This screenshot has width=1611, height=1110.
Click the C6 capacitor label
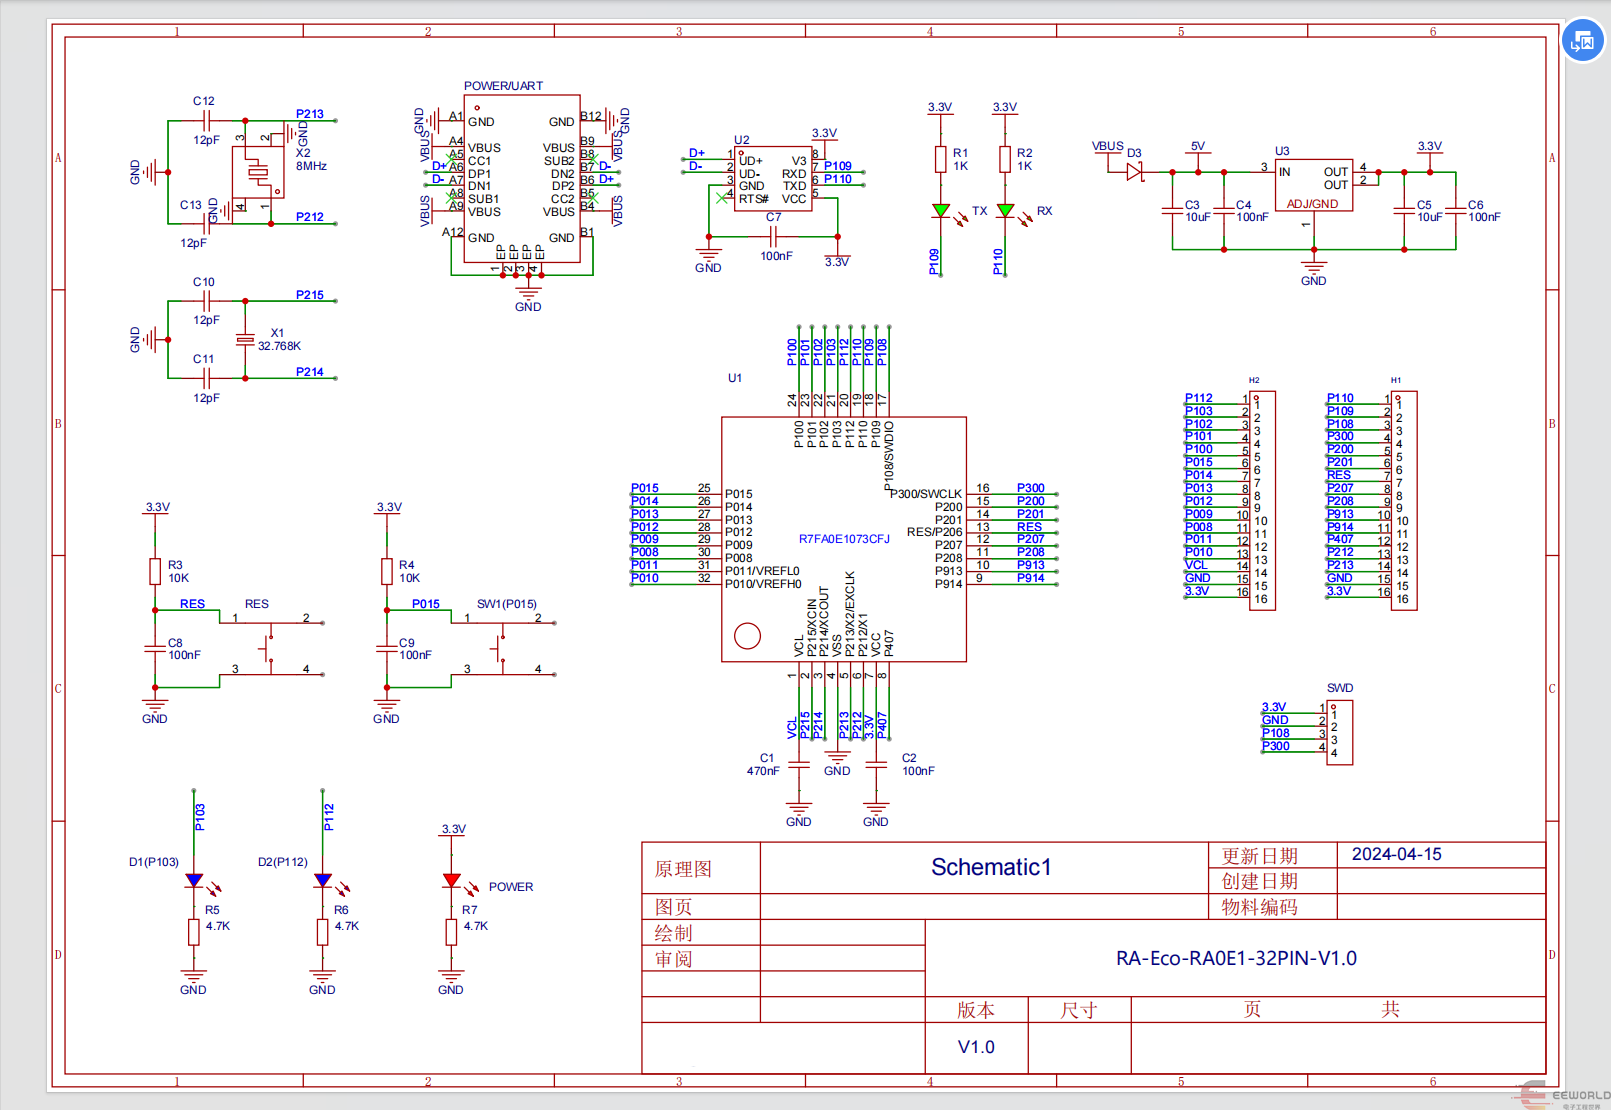point(1476,205)
